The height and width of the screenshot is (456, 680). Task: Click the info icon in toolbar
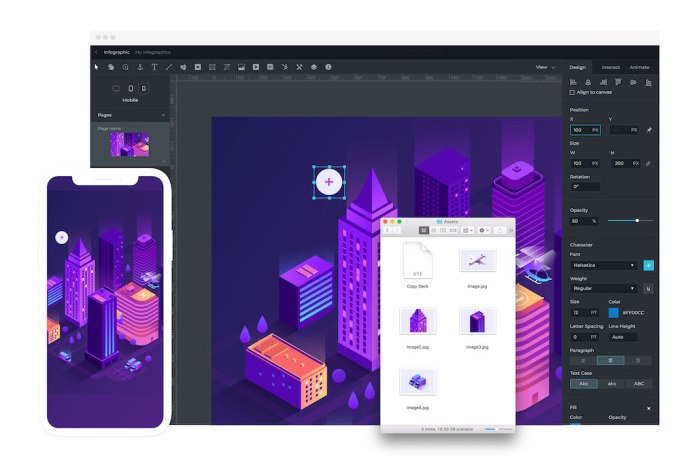click(328, 67)
